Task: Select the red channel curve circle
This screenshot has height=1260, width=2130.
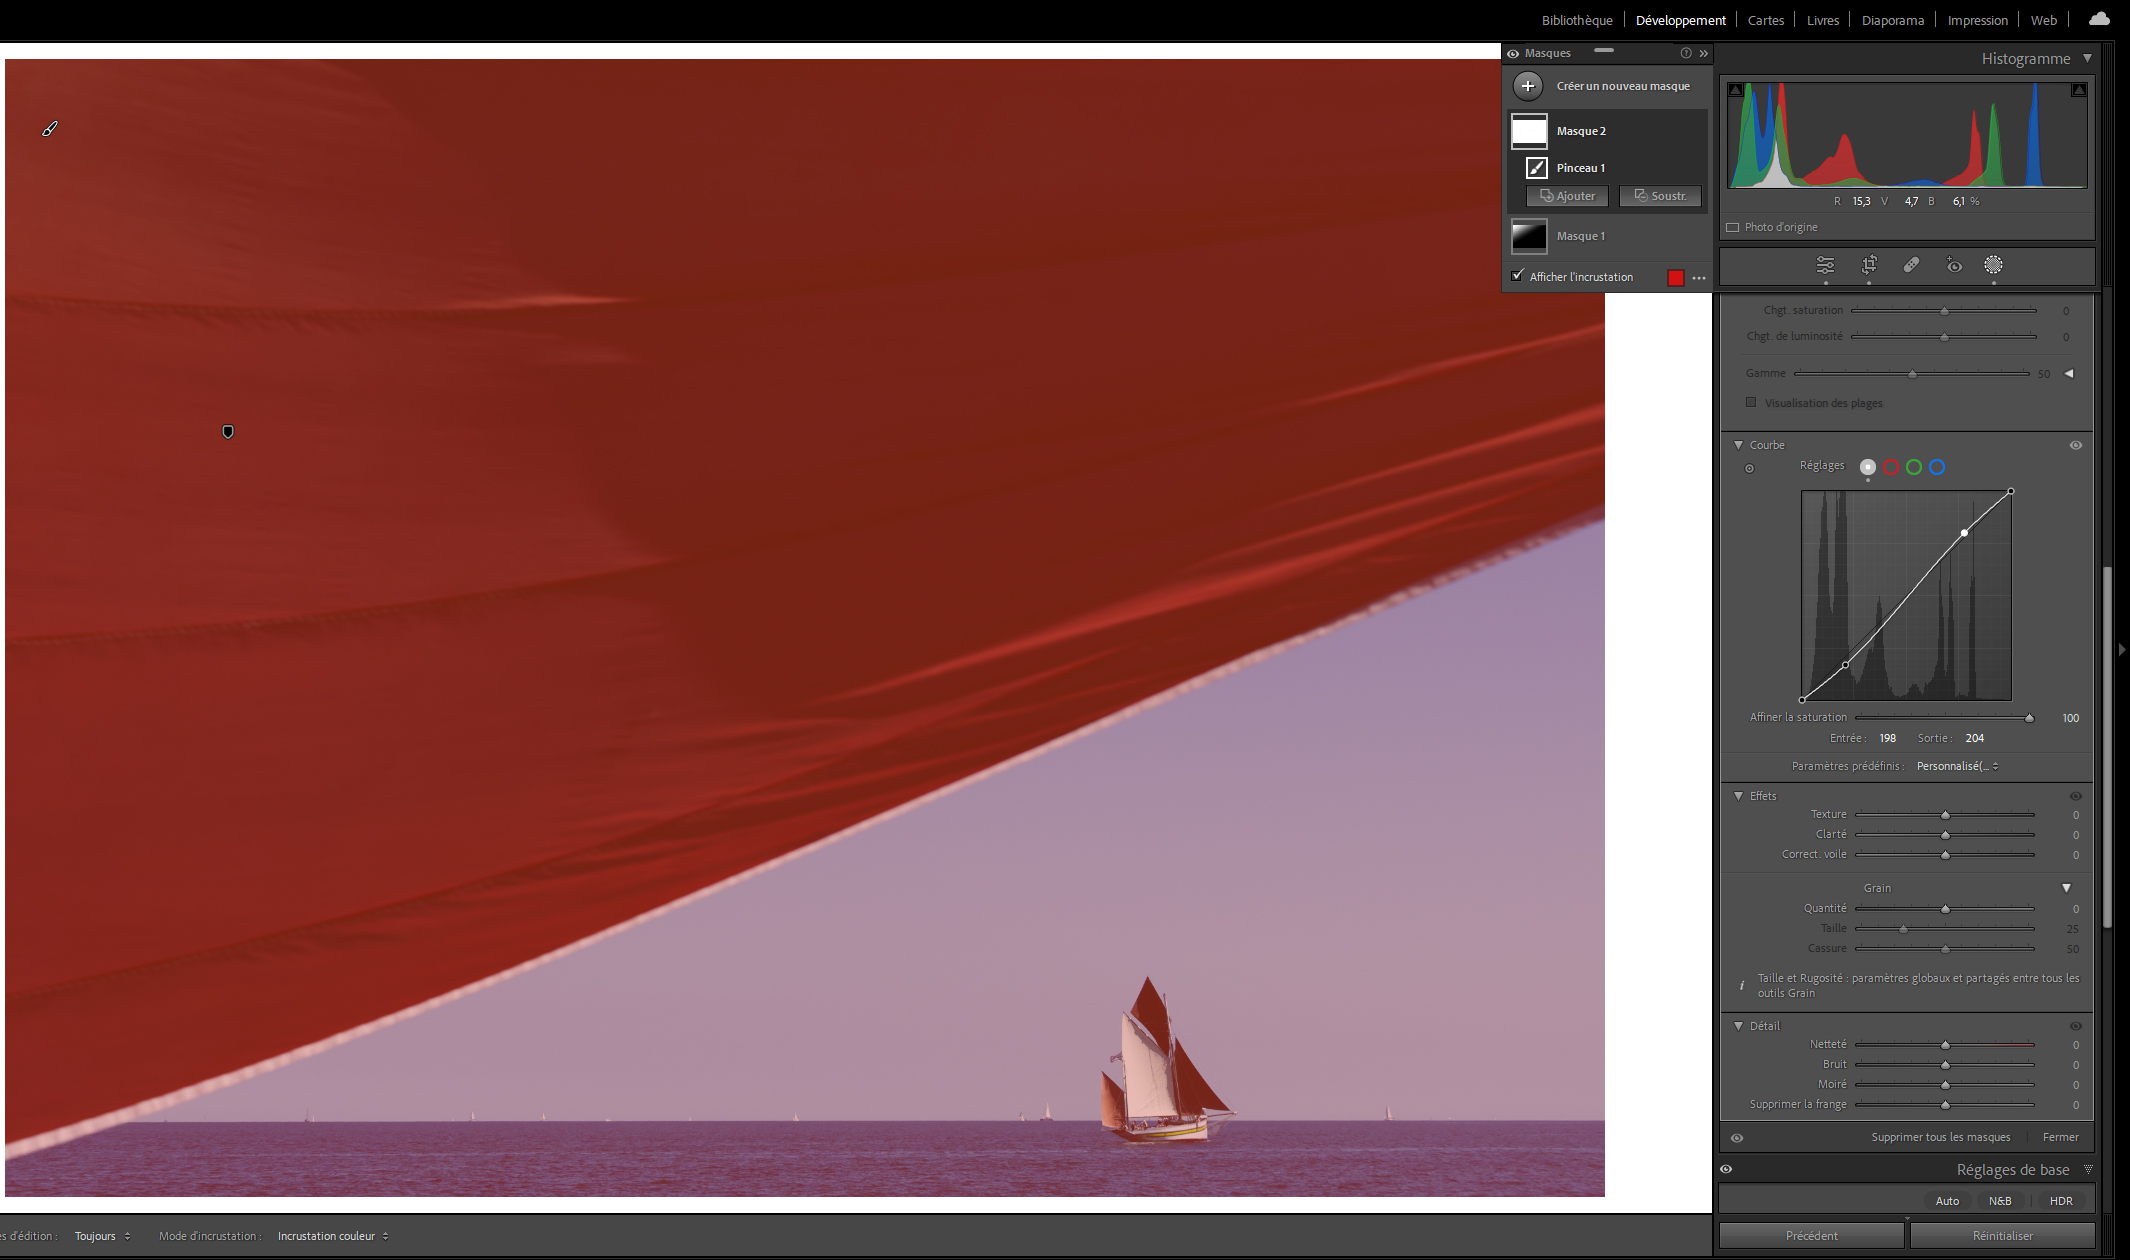Action: pyautogui.click(x=1891, y=467)
